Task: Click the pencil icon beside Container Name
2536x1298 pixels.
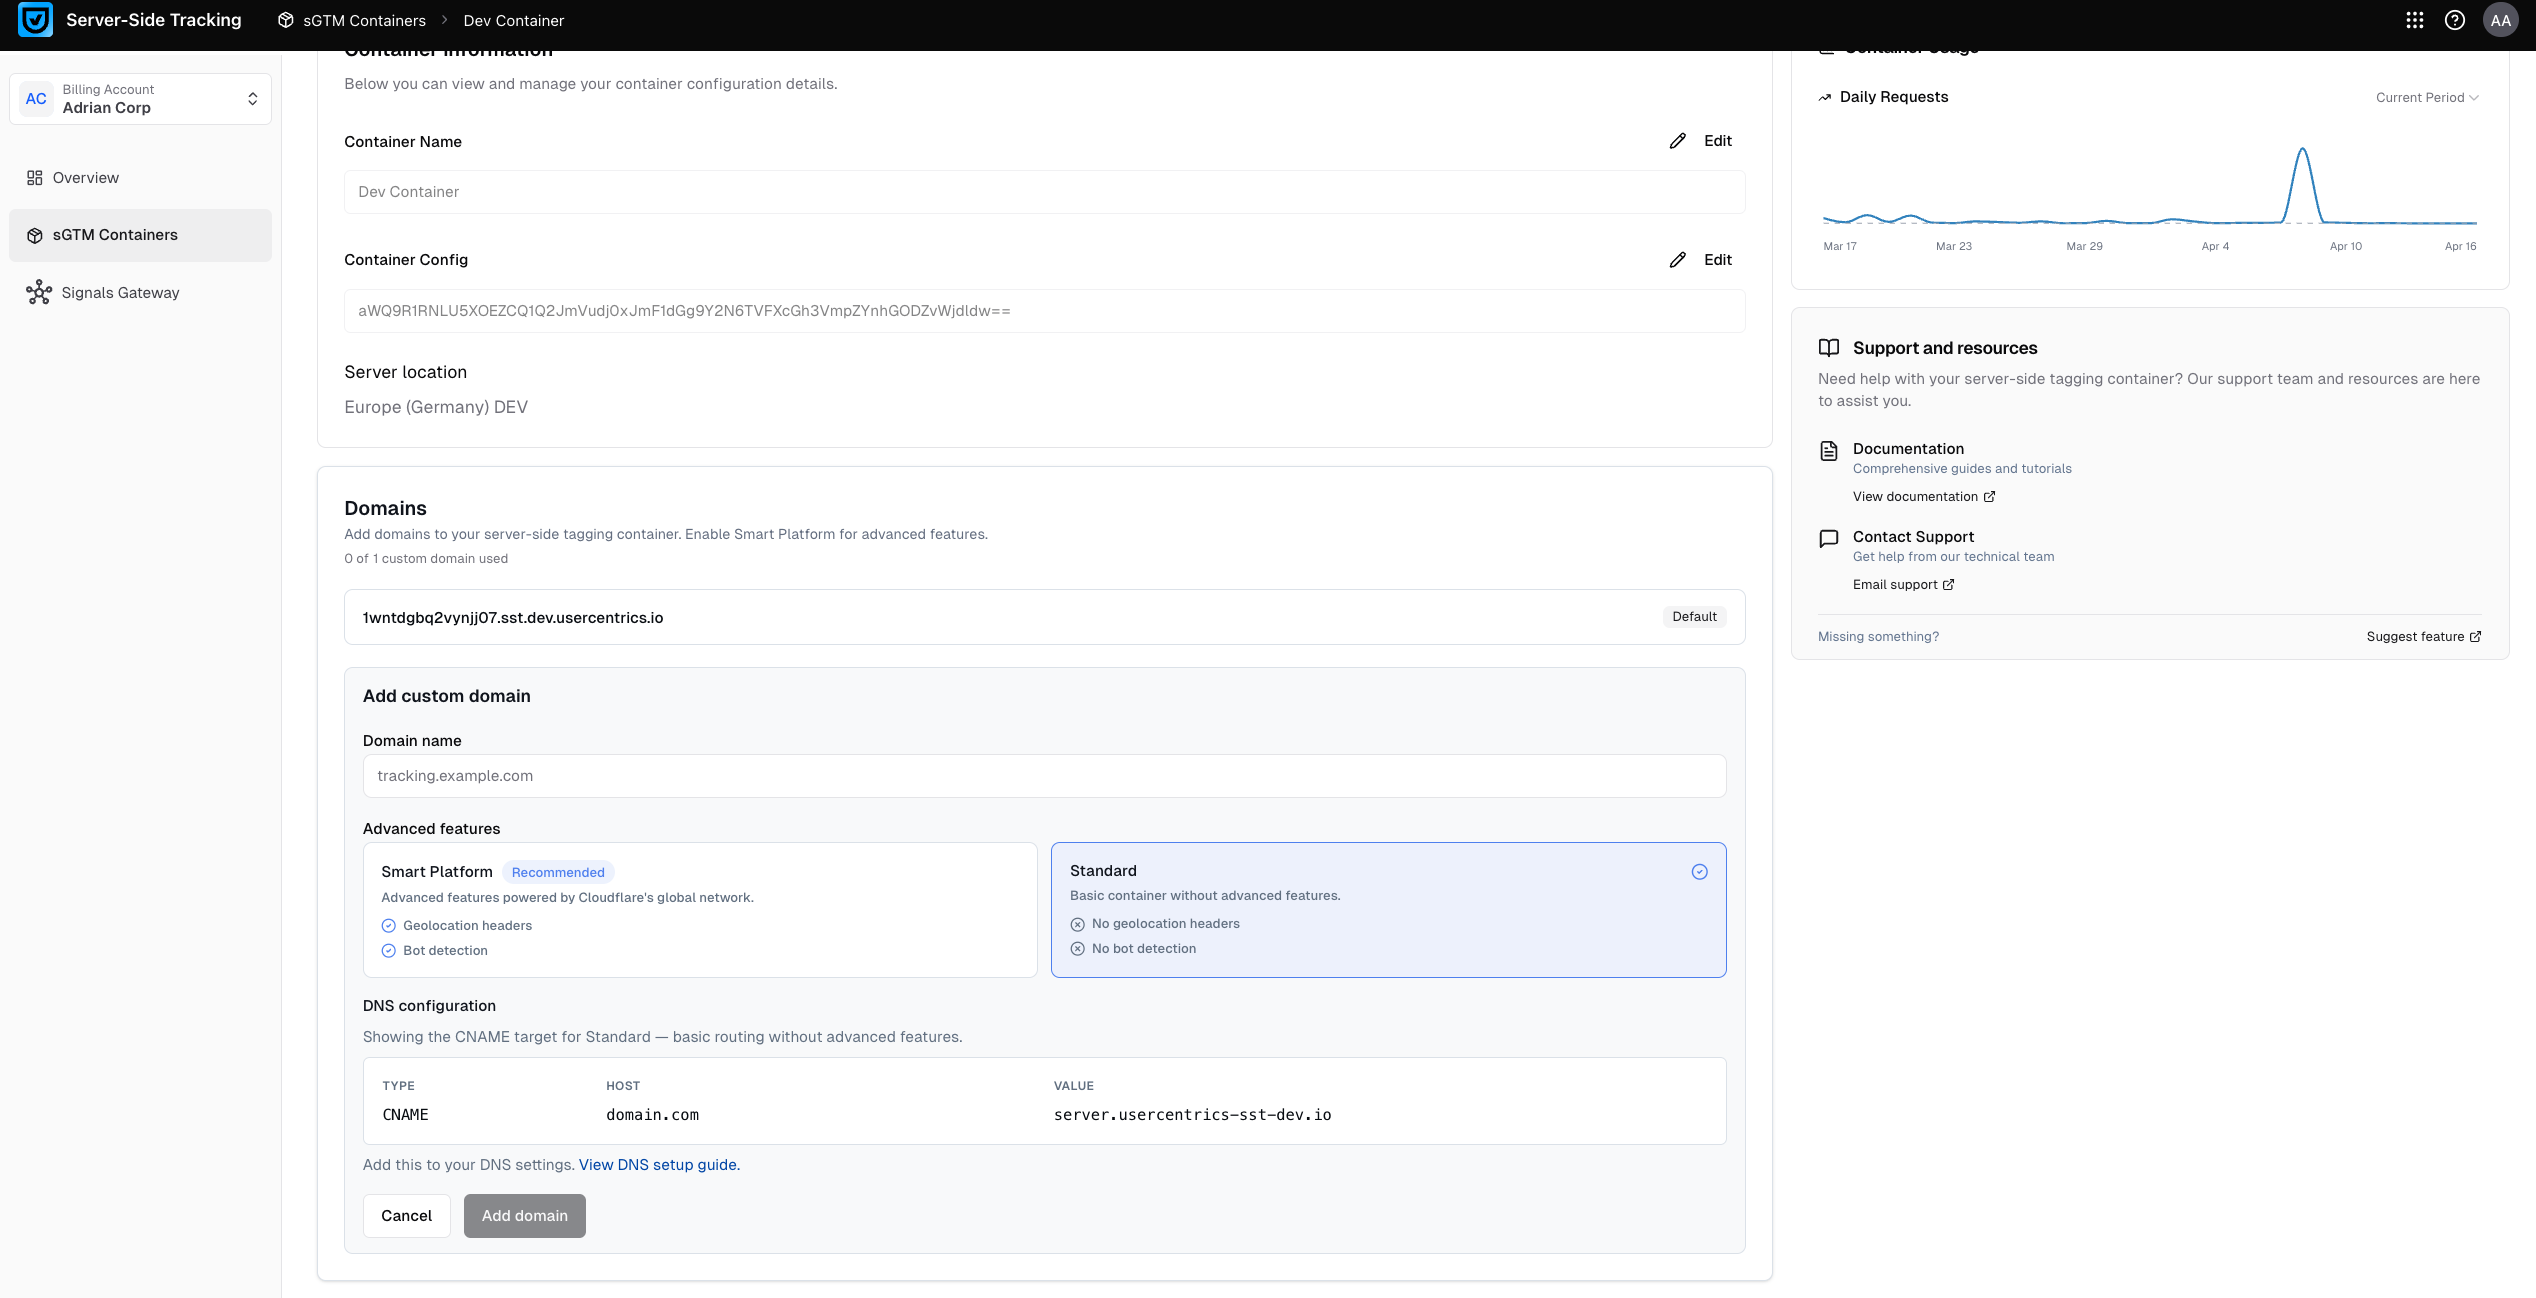Action: [1677, 141]
